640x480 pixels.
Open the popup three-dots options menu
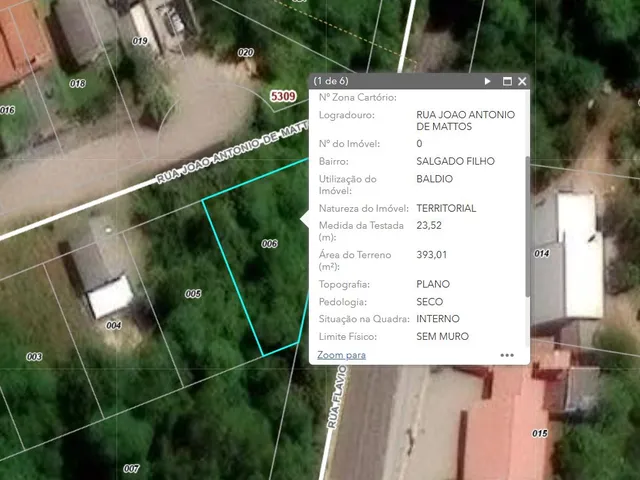[507, 355]
